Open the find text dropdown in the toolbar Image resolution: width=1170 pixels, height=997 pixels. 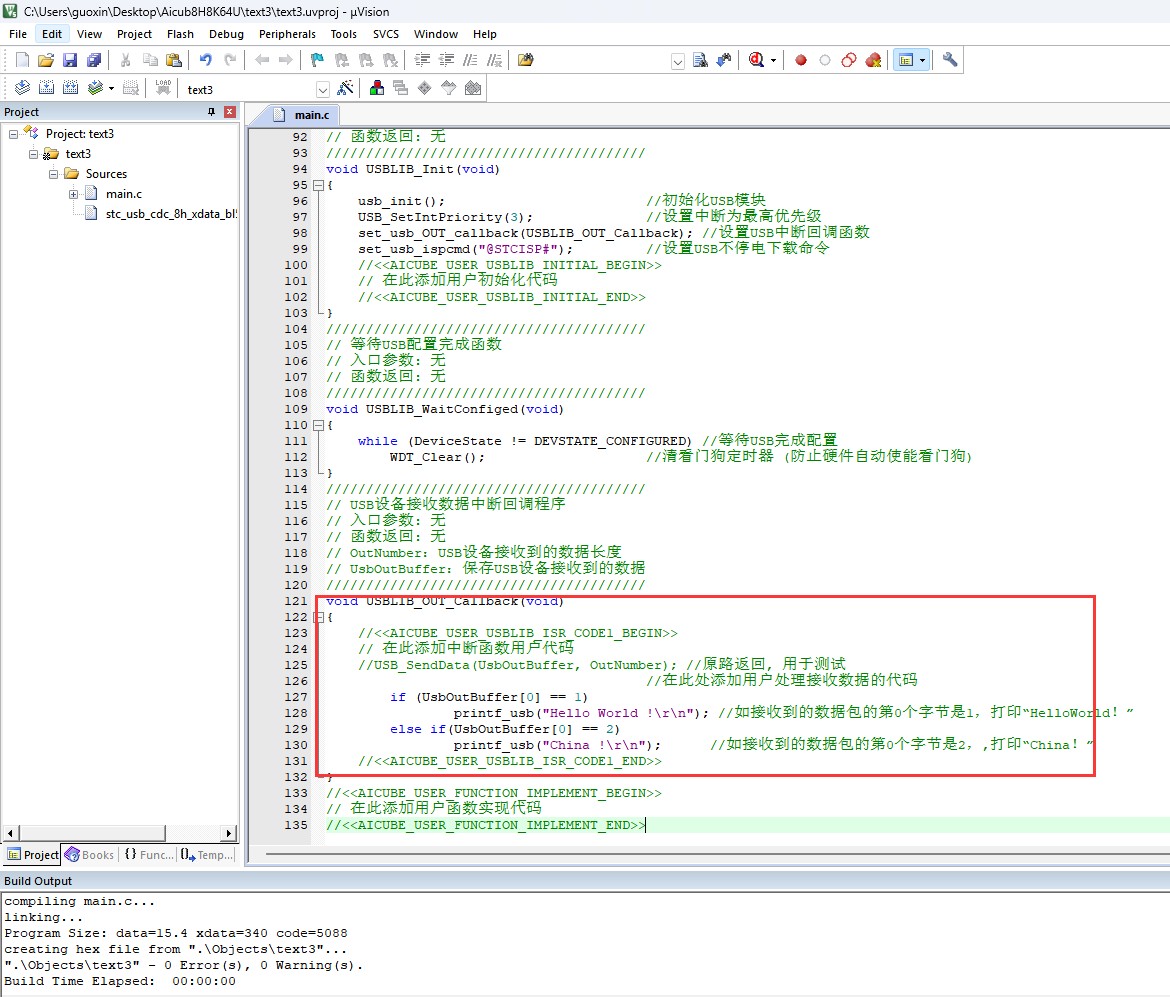pos(678,61)
